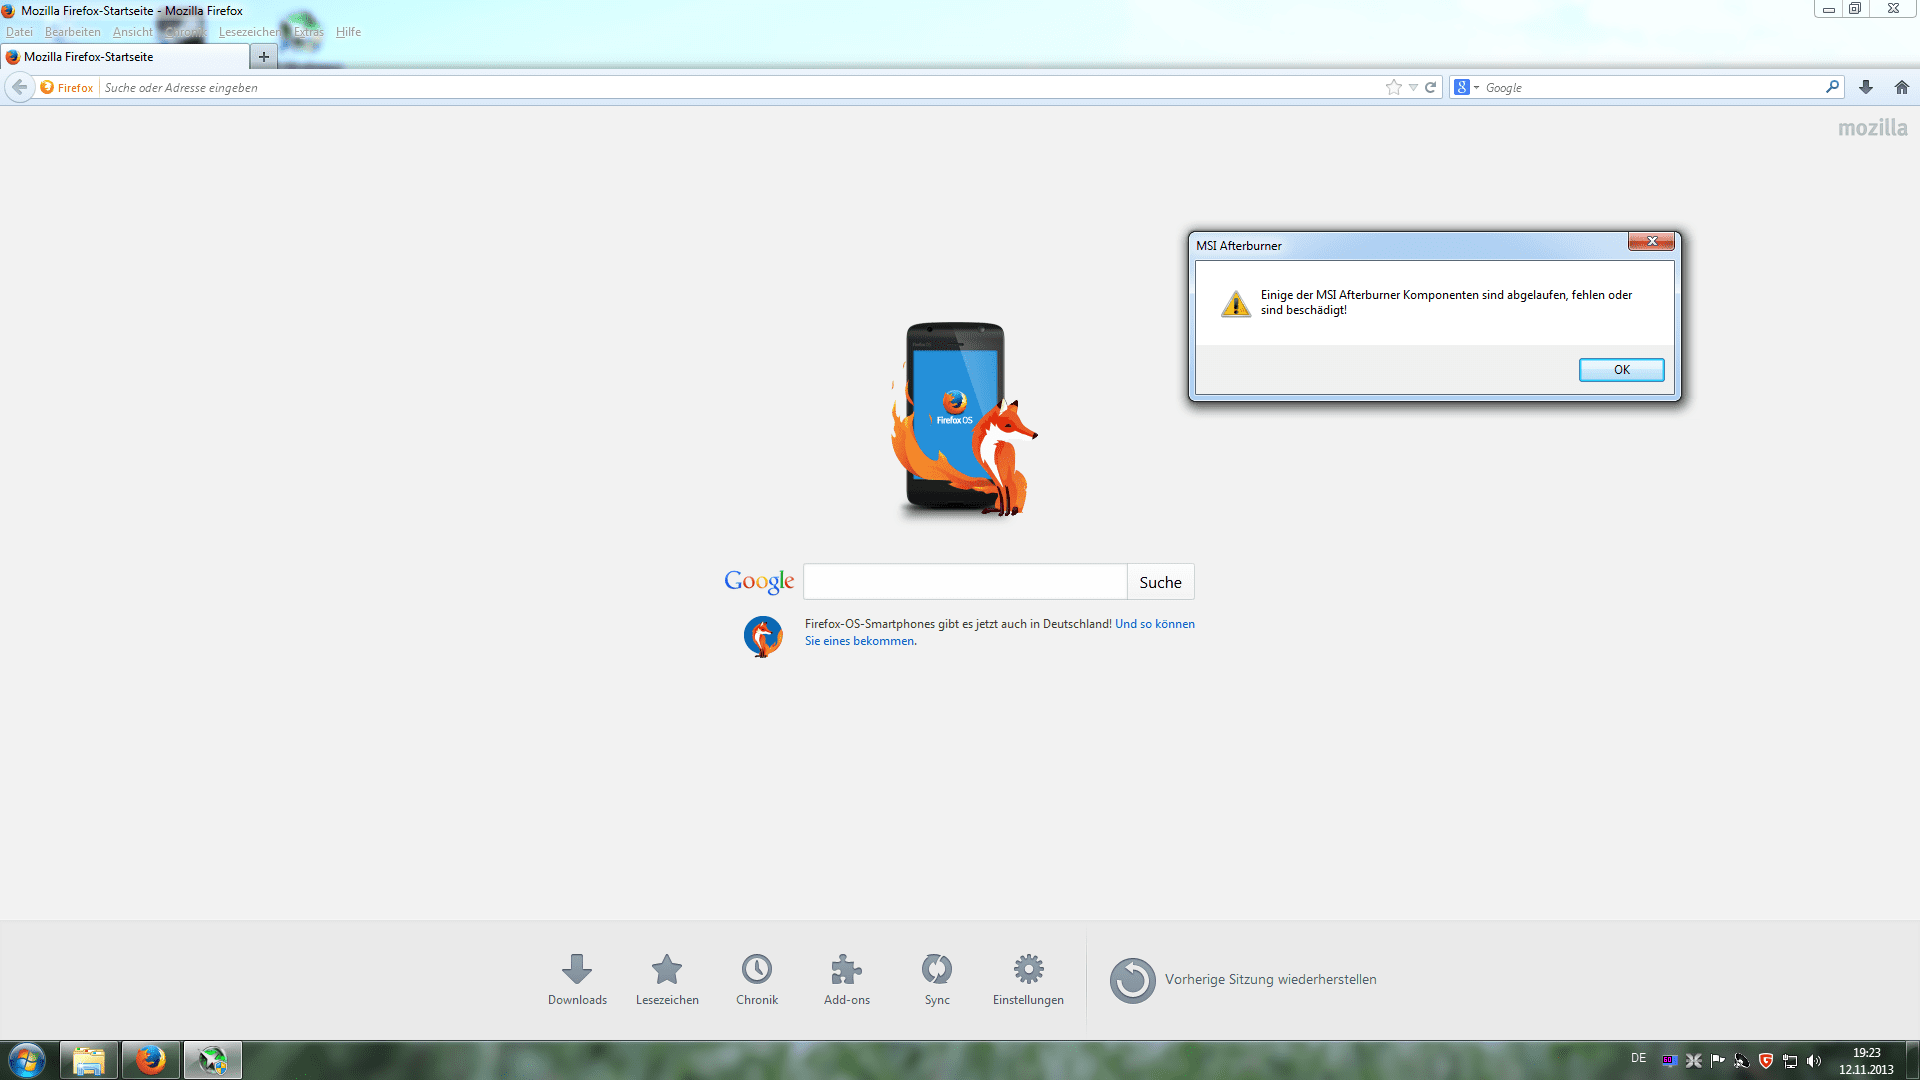Click the downloads arrow in toolbar
The width and height of the screenshot is (1920, 1080).
pos(1866,88)
